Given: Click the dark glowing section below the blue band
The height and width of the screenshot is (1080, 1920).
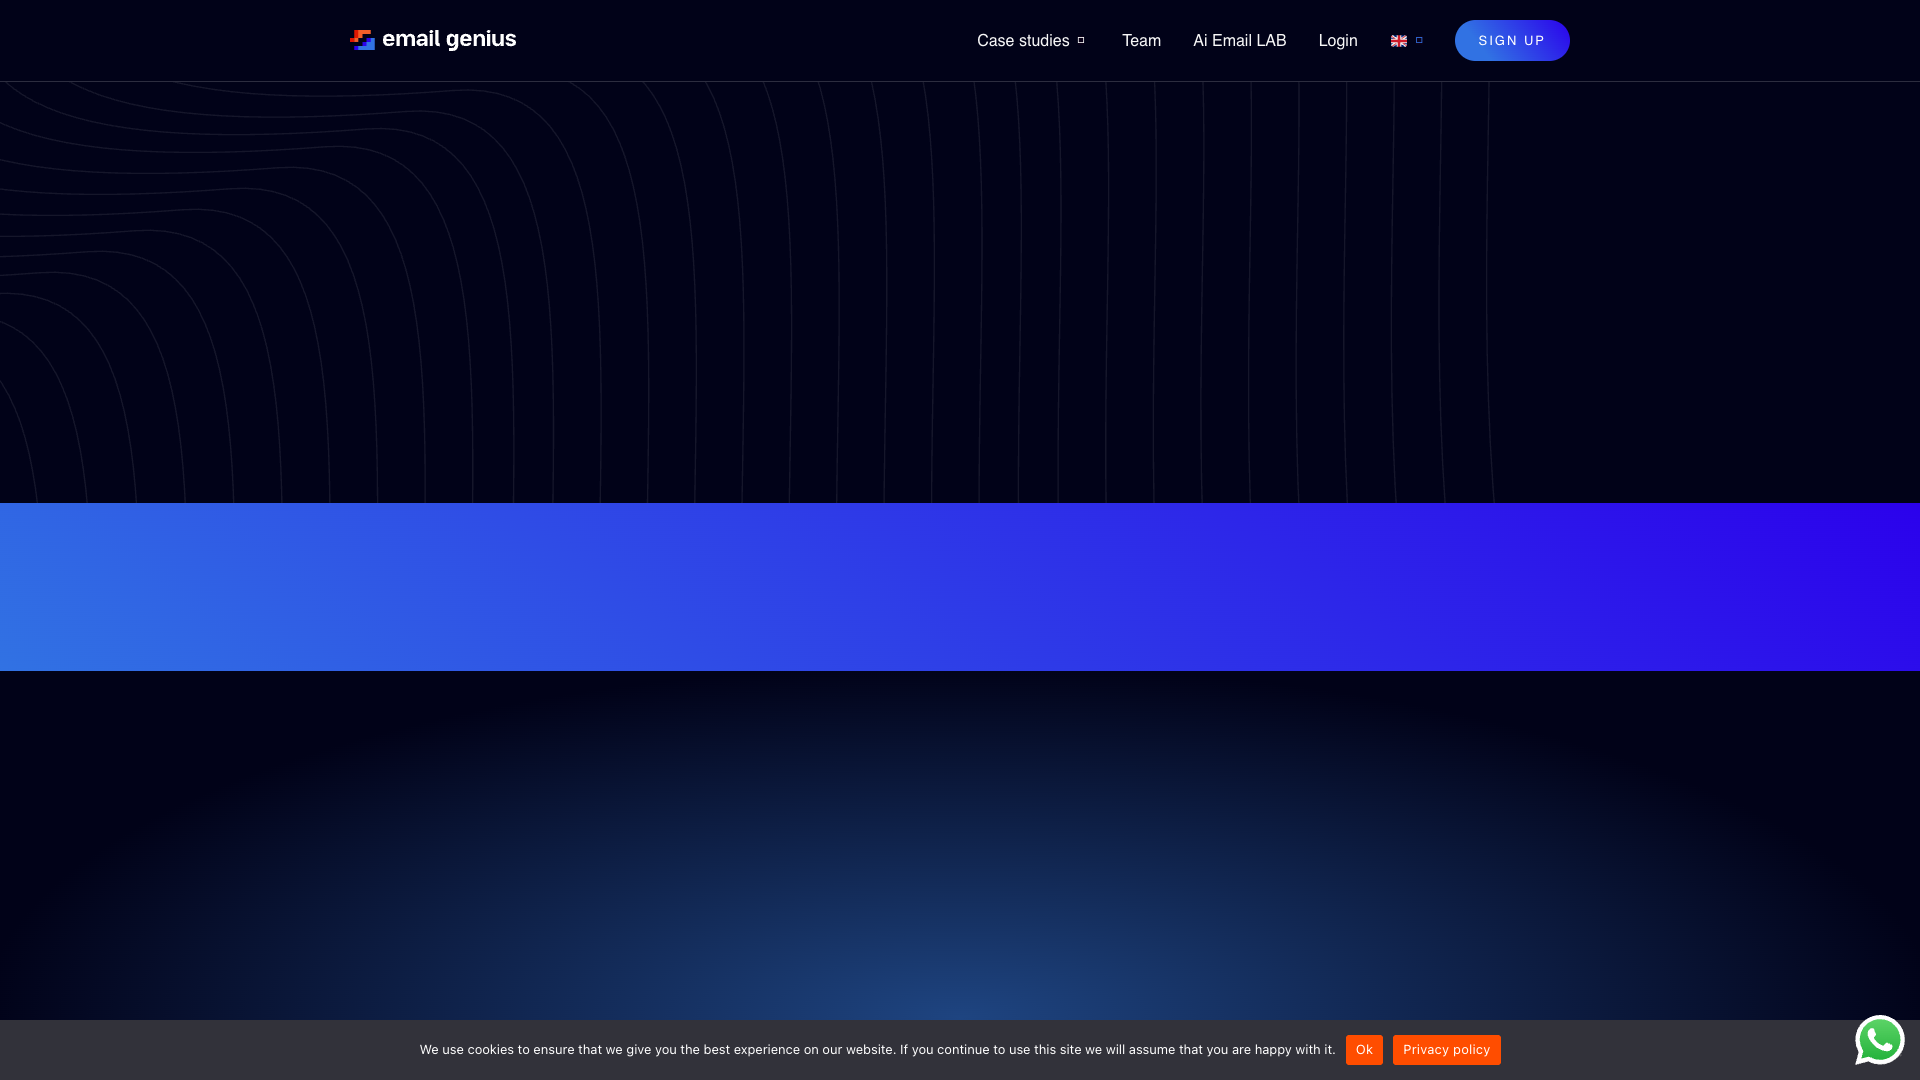Looking at the screenshot, I should coord(960,845).
